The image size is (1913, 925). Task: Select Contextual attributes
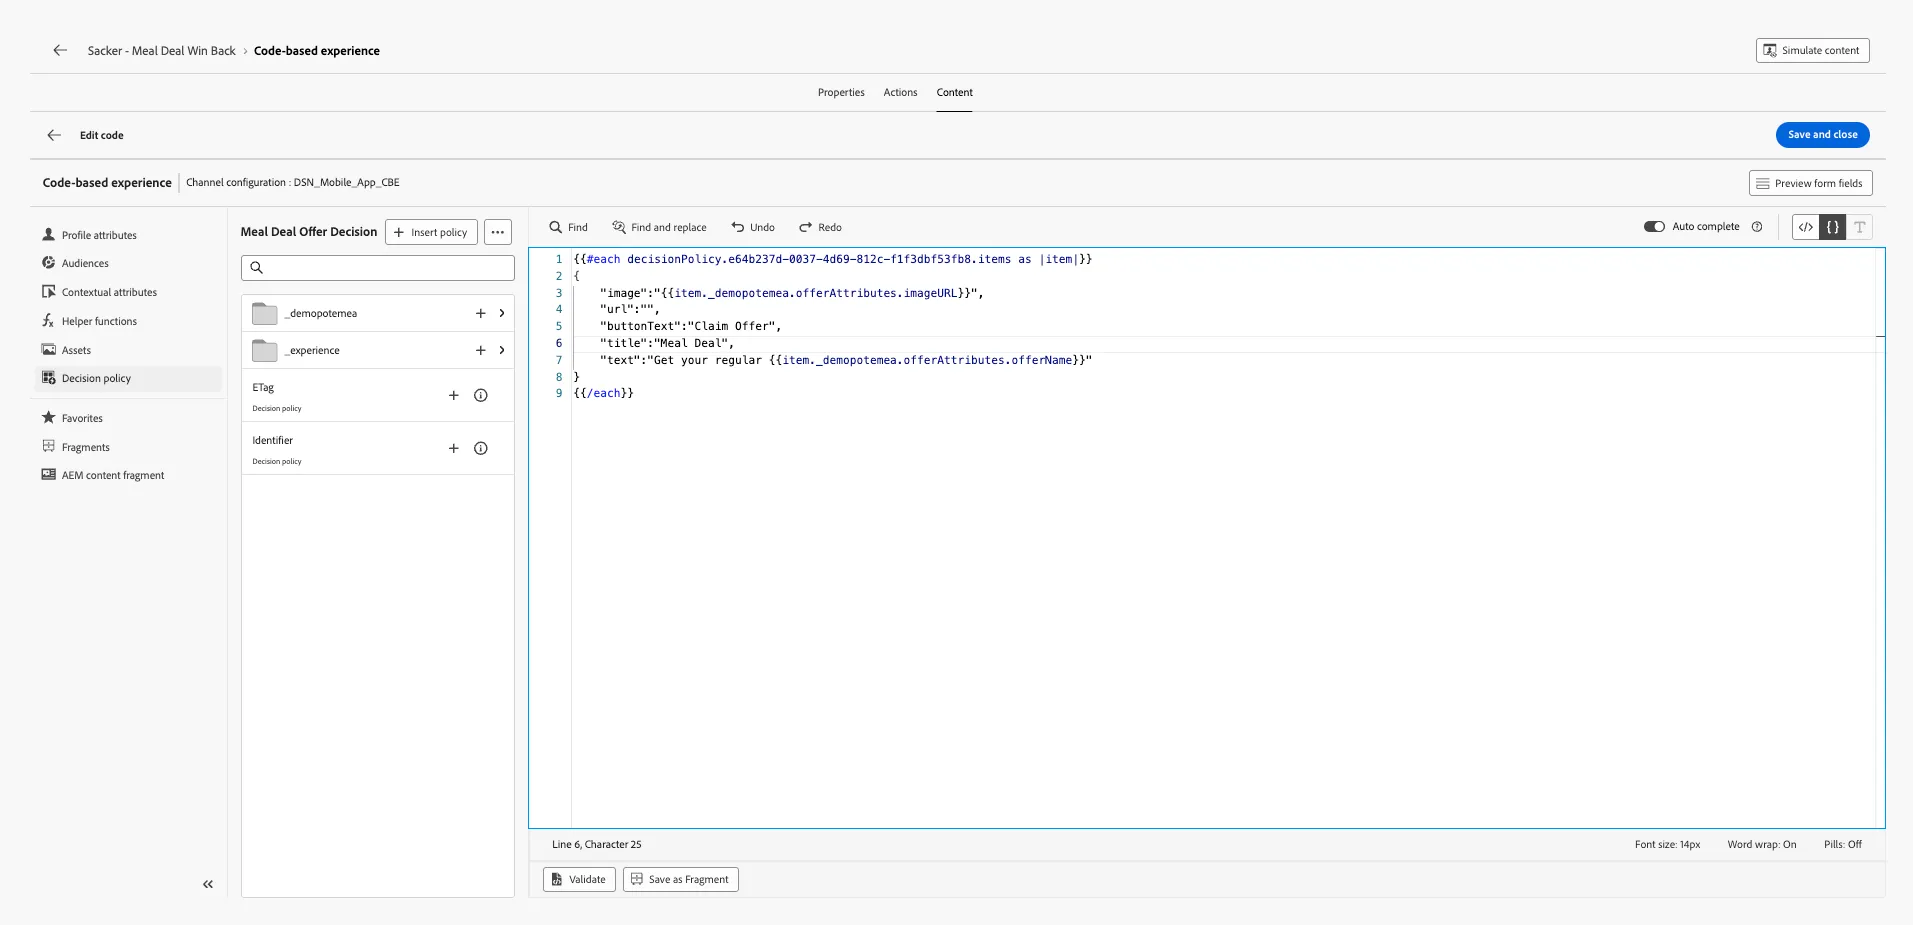pyautogui.click(x=109, y=292)
